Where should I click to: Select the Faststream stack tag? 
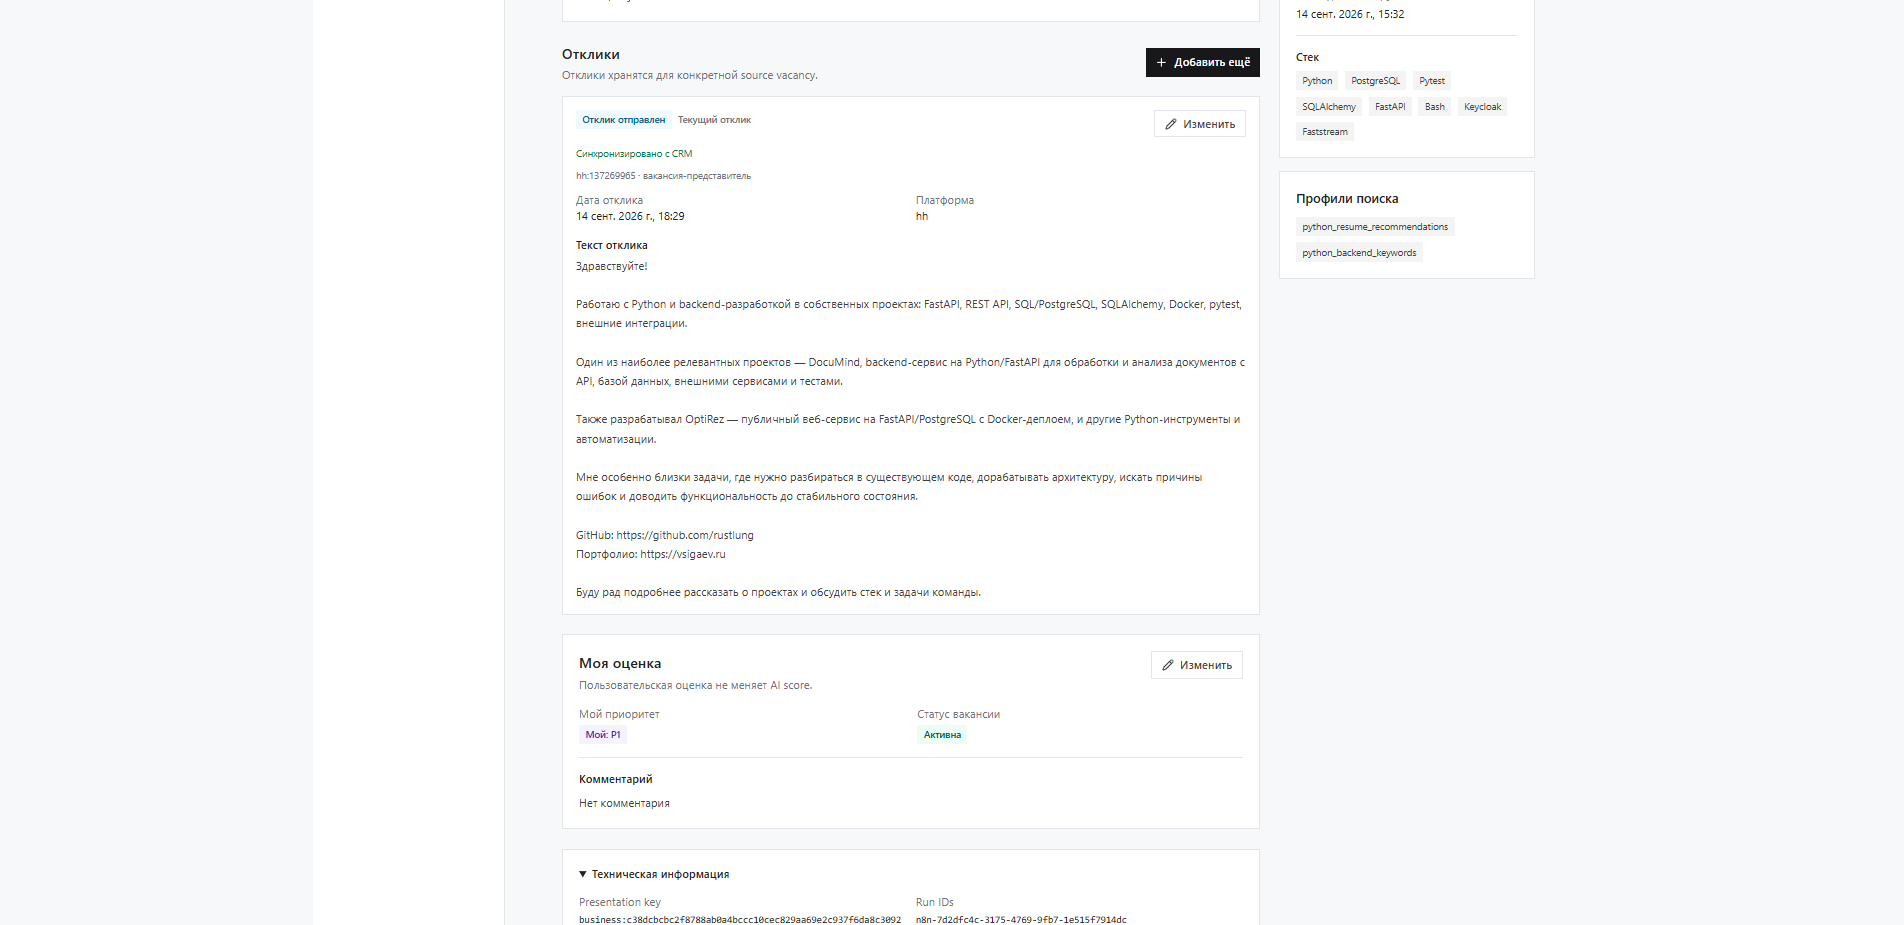[x=1325, y=132]
